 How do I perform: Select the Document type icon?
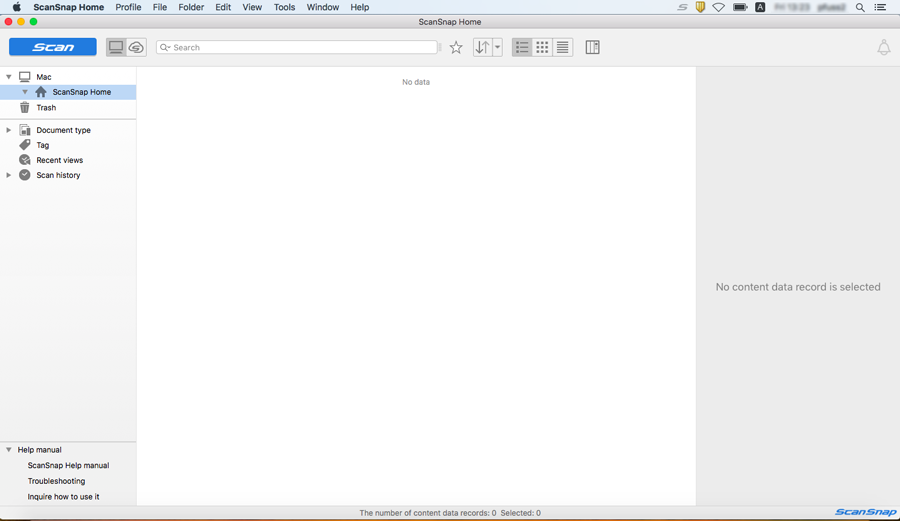pos(25,130)
